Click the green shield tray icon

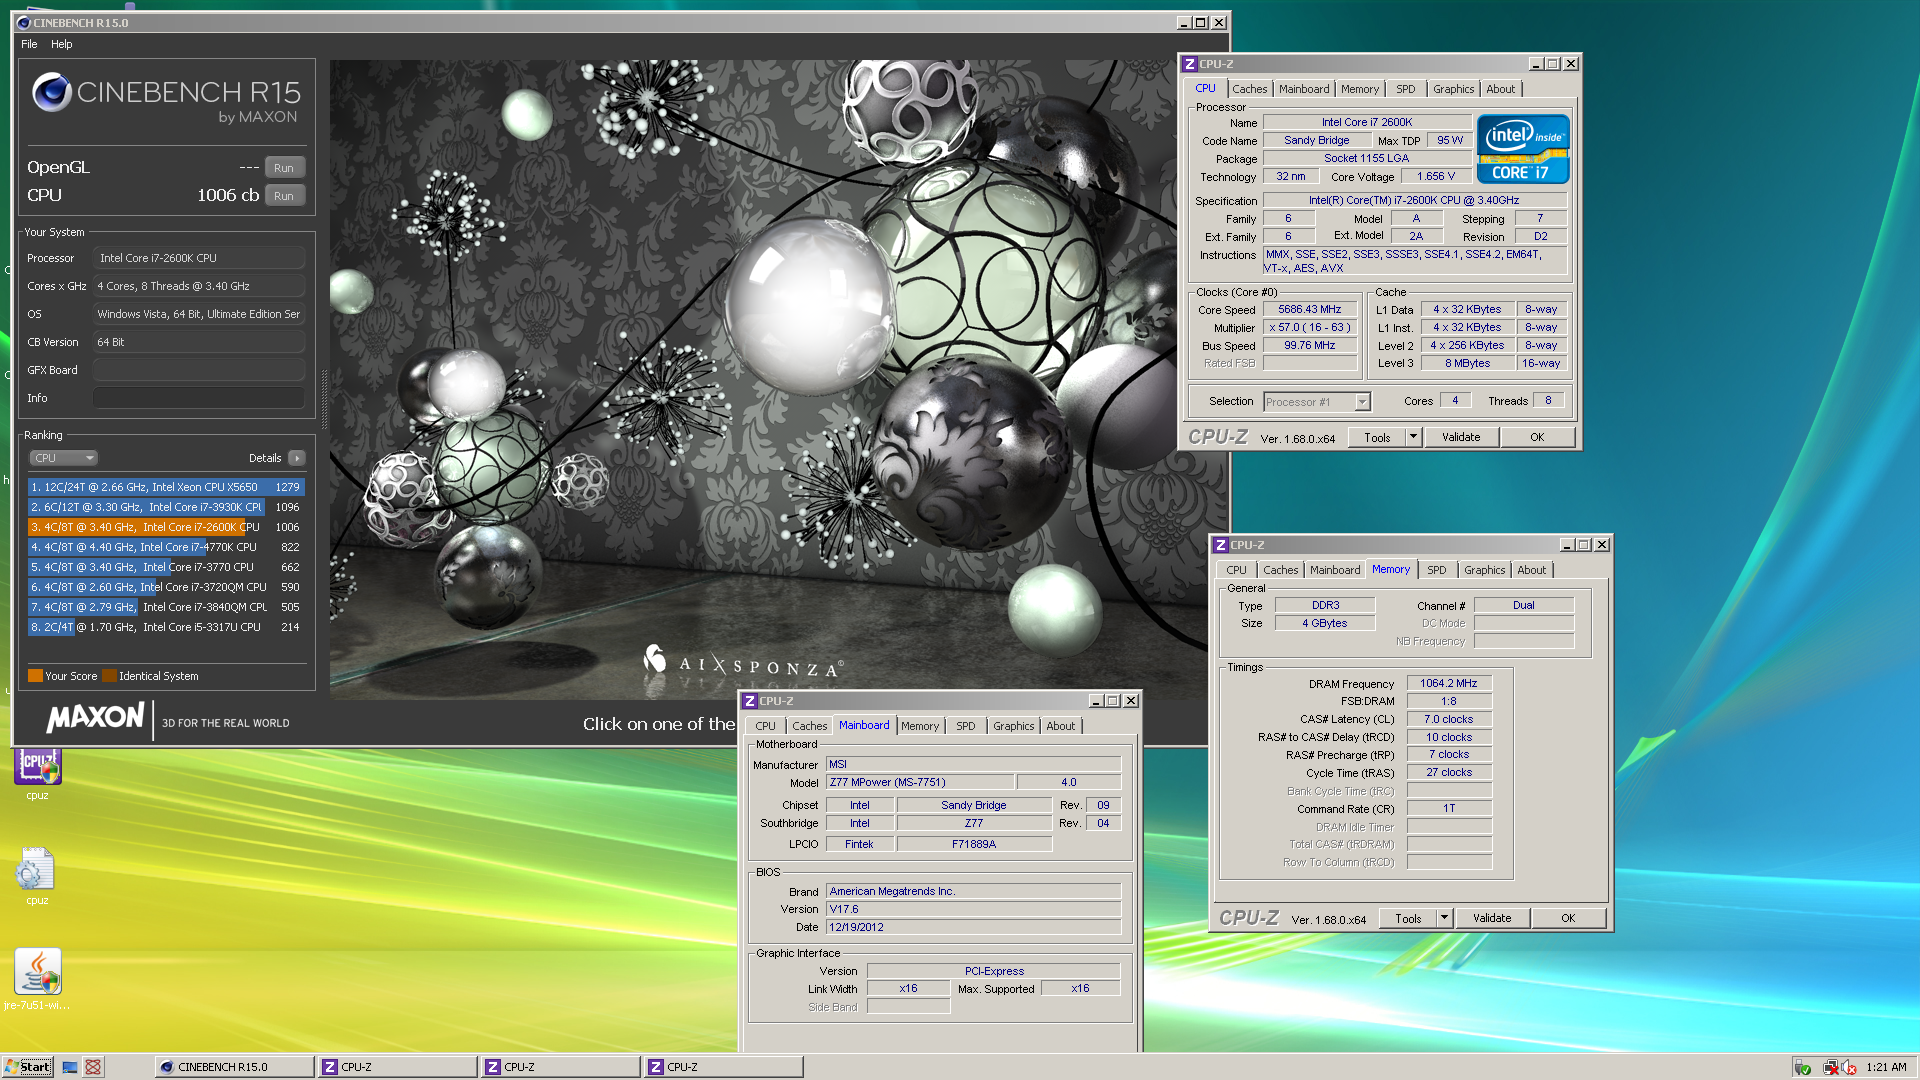click(x=1803, y=1067)
